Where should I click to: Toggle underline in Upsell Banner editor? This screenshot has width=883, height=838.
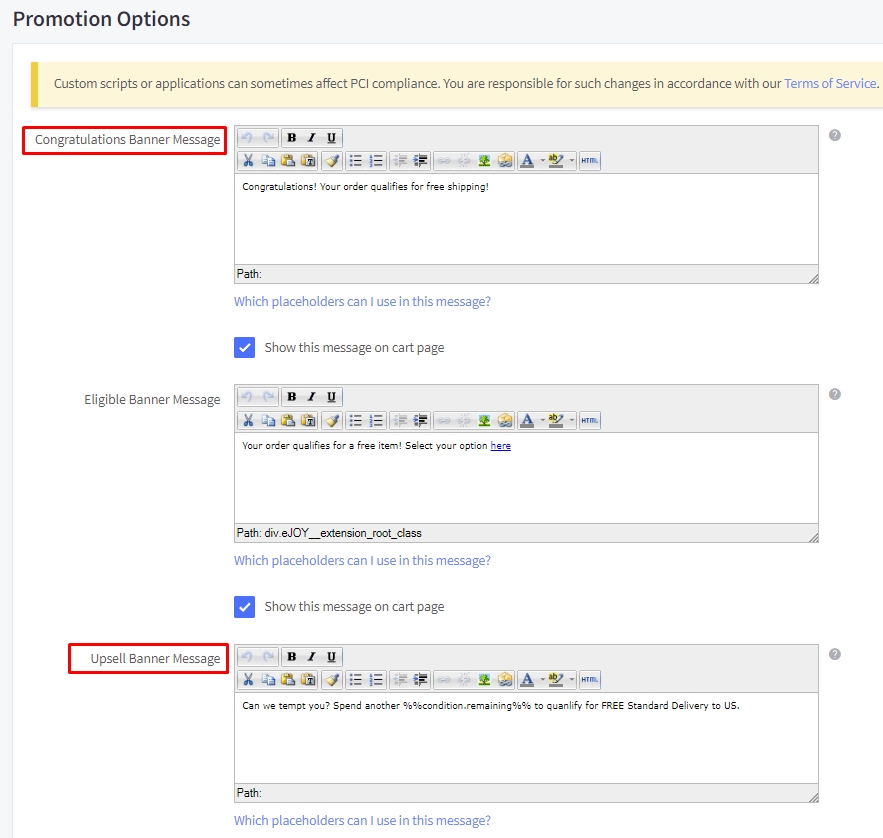tap(331, 657)
